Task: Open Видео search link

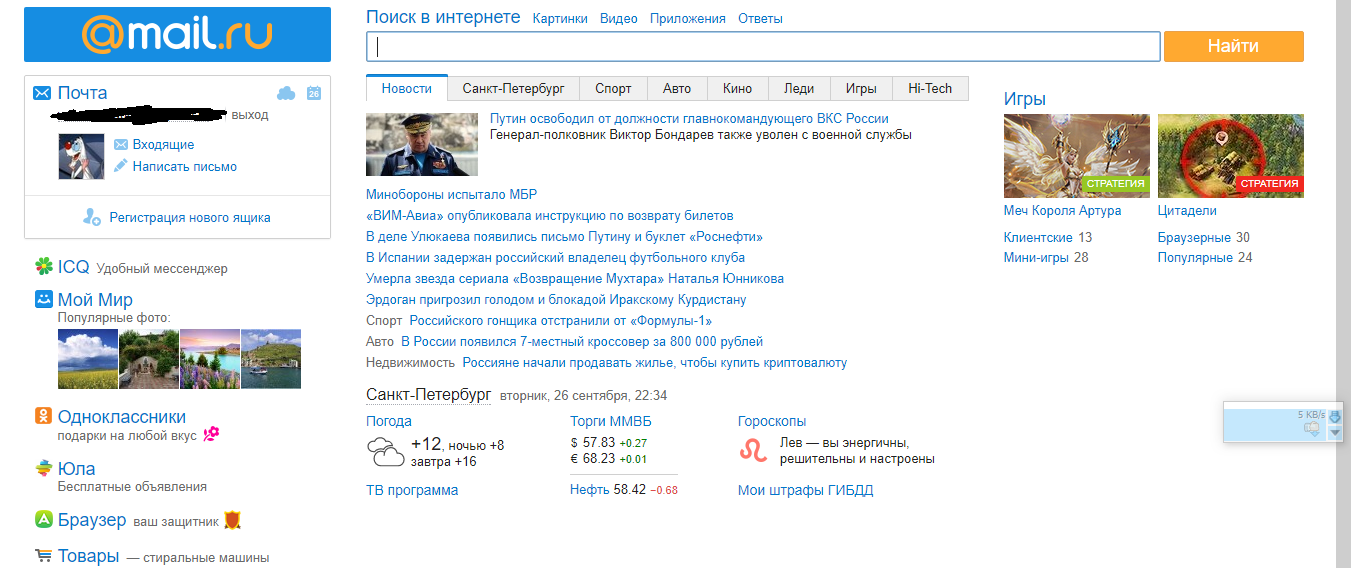Action: pyautogui.click(x=619, y=19)
